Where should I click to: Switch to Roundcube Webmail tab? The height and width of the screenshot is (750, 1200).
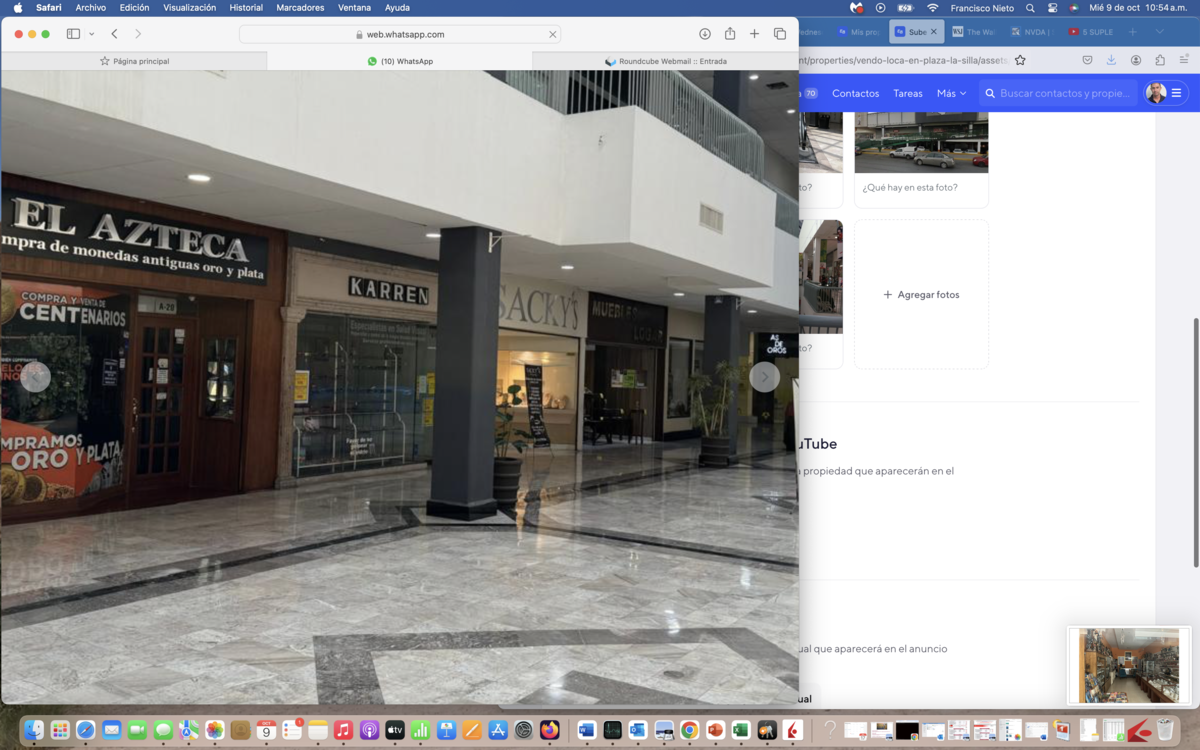(666, 61)
